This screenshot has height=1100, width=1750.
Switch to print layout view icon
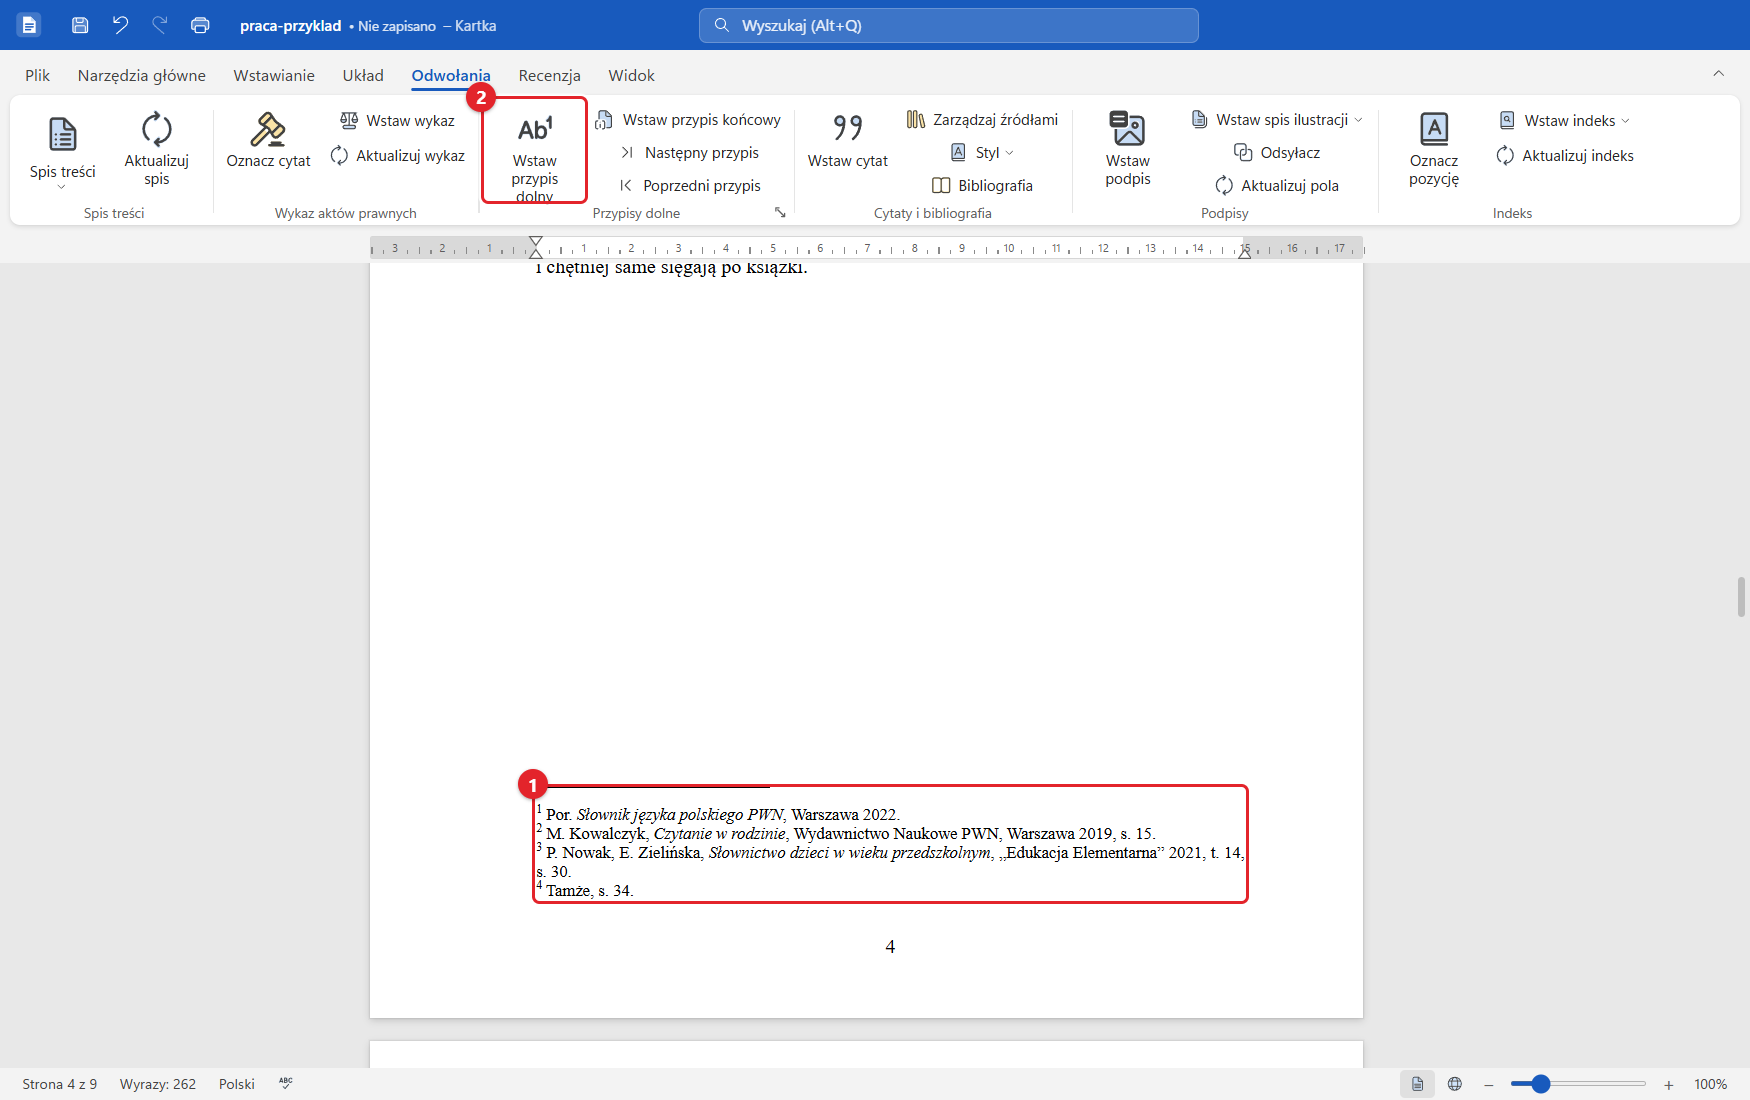pyautogui.click(x=1417, y=1084)
